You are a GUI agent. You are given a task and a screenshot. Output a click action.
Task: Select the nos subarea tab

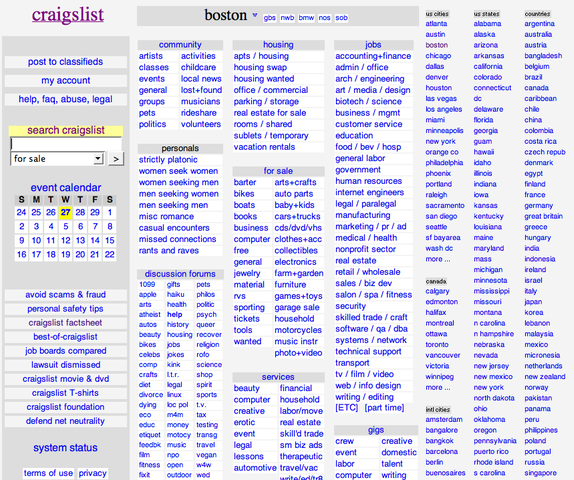pos(324,18)
